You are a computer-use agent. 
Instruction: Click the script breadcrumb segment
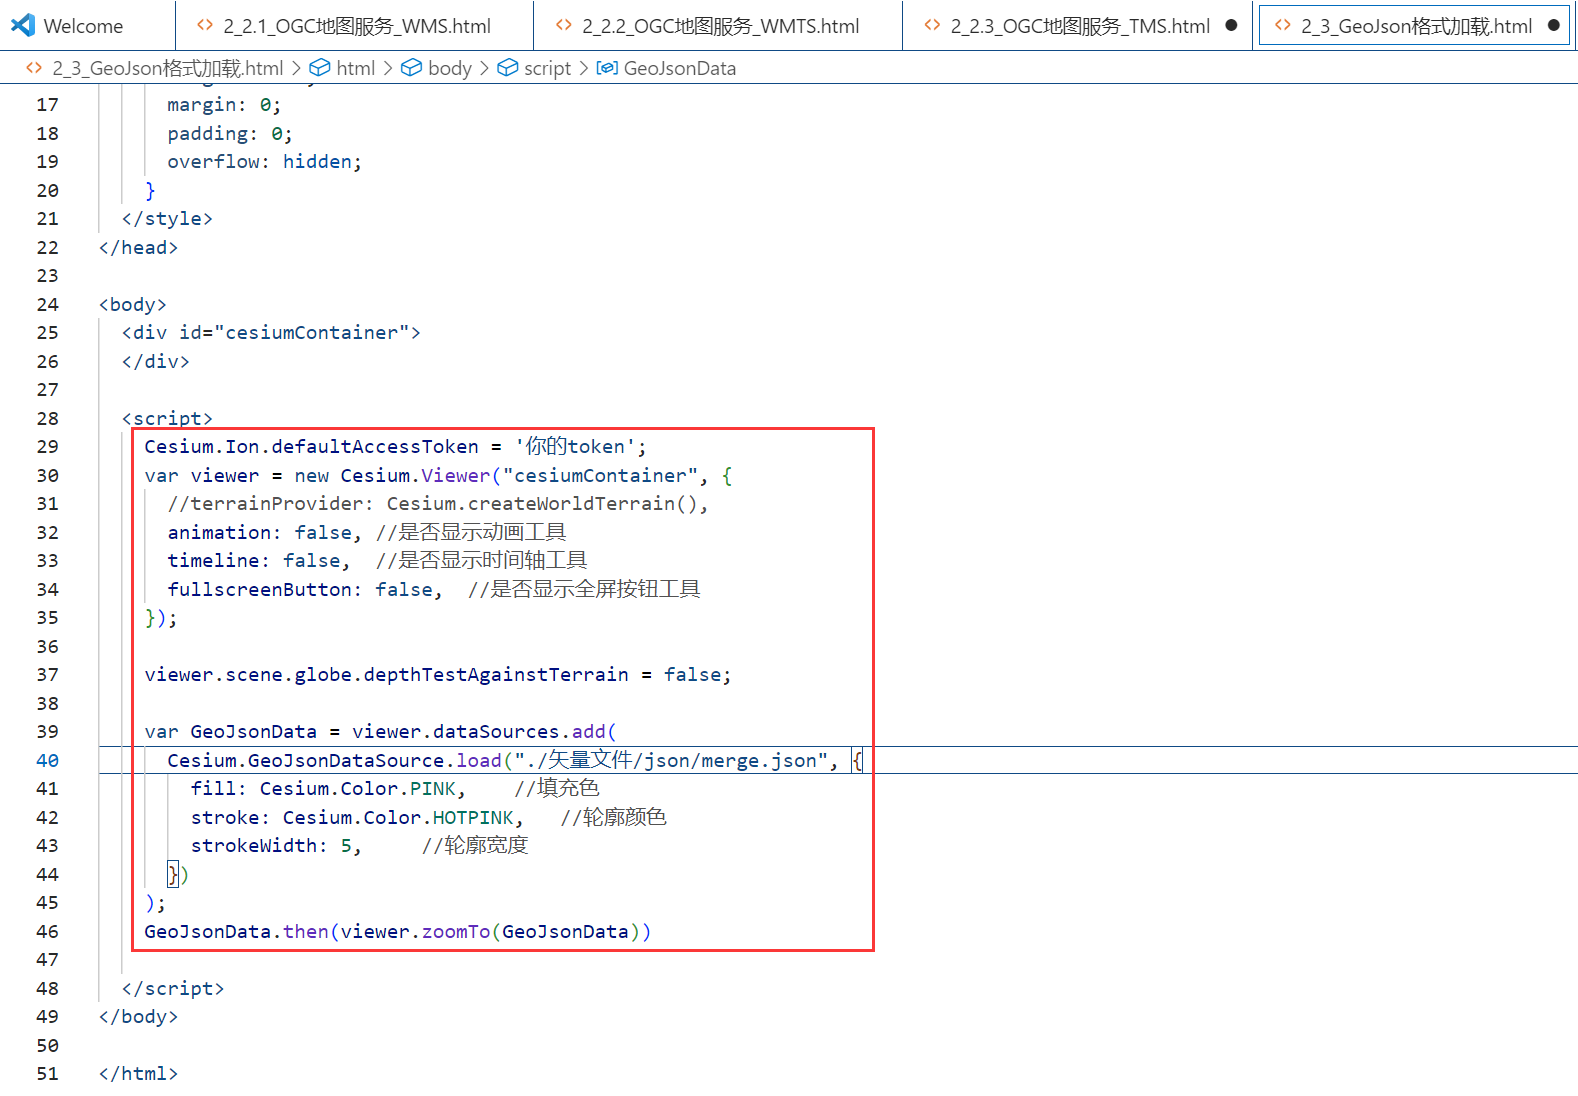(548, 68)
